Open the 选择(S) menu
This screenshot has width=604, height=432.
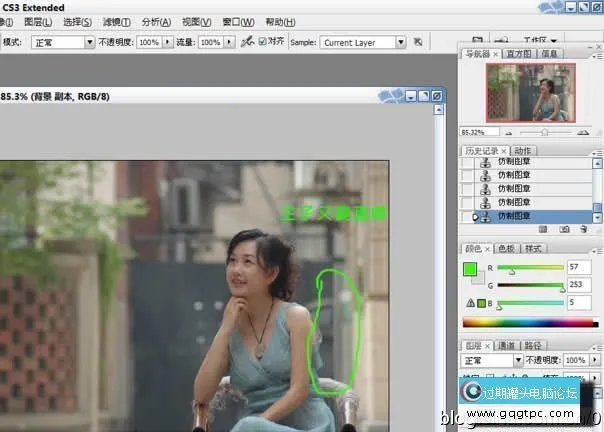(x=77, y=22)
